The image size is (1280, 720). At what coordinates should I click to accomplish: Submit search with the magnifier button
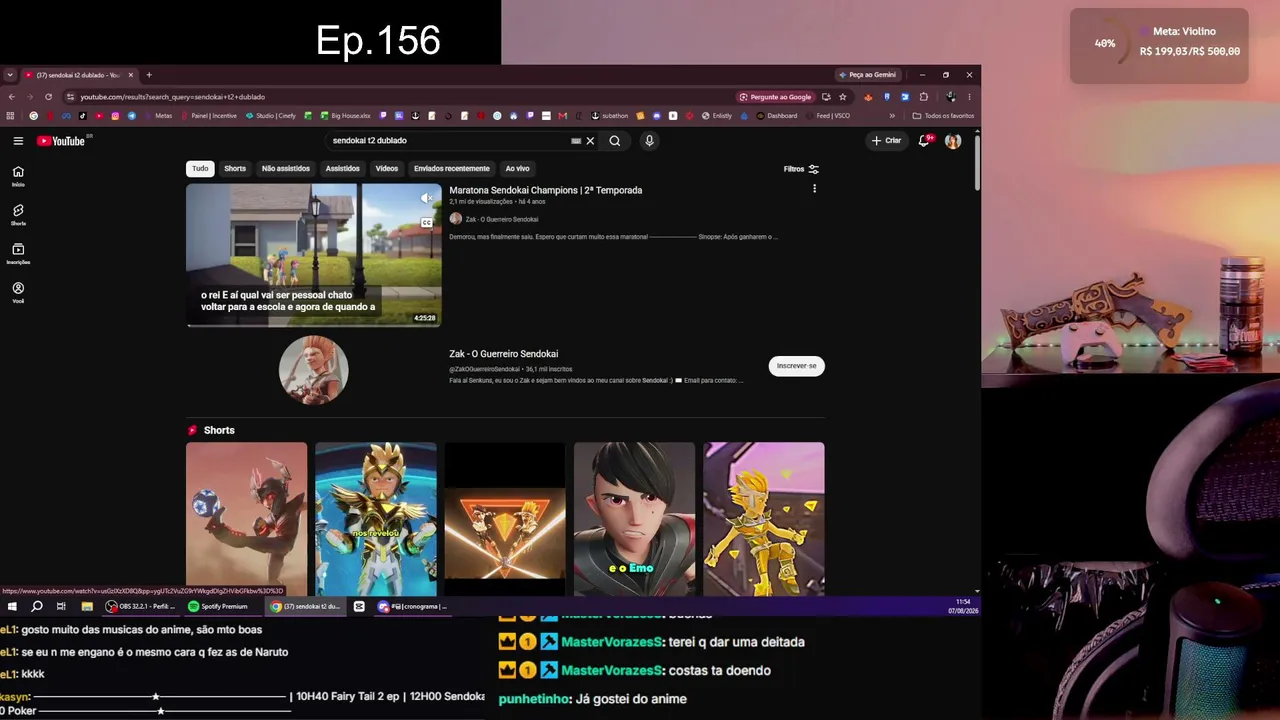[x=615, y=141]
